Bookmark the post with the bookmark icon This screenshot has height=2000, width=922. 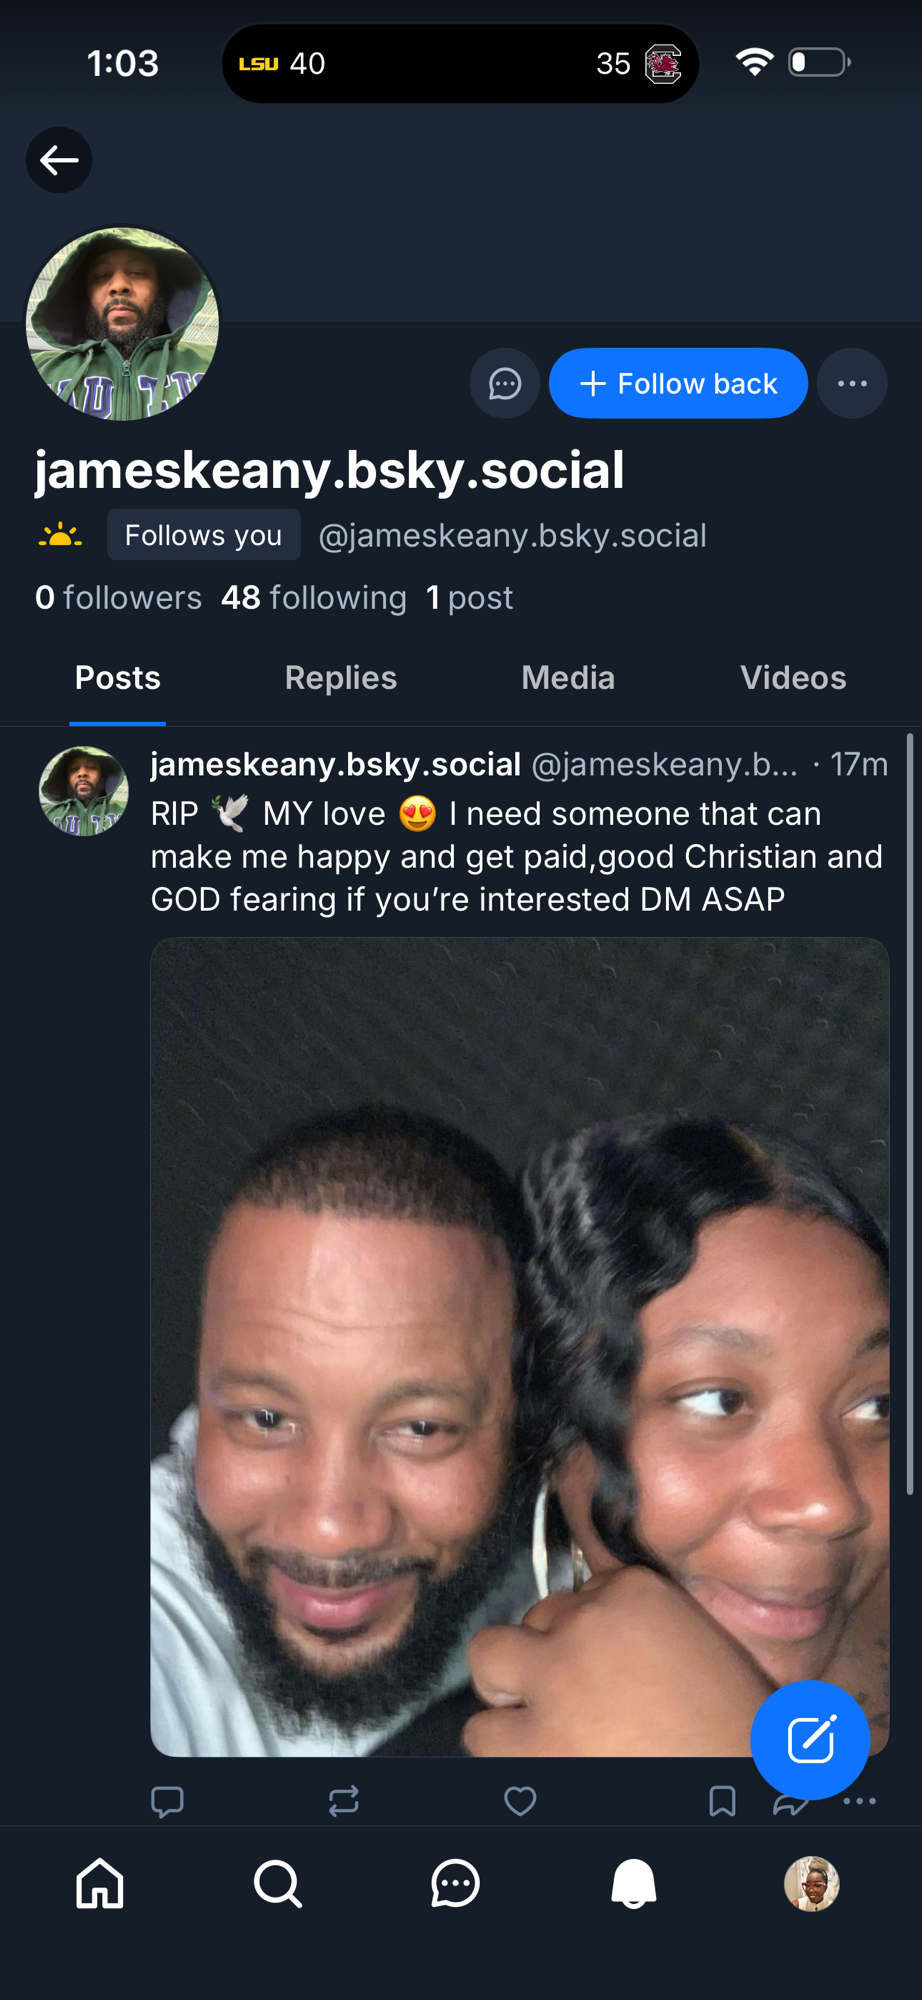click(x=722, y=1802)
